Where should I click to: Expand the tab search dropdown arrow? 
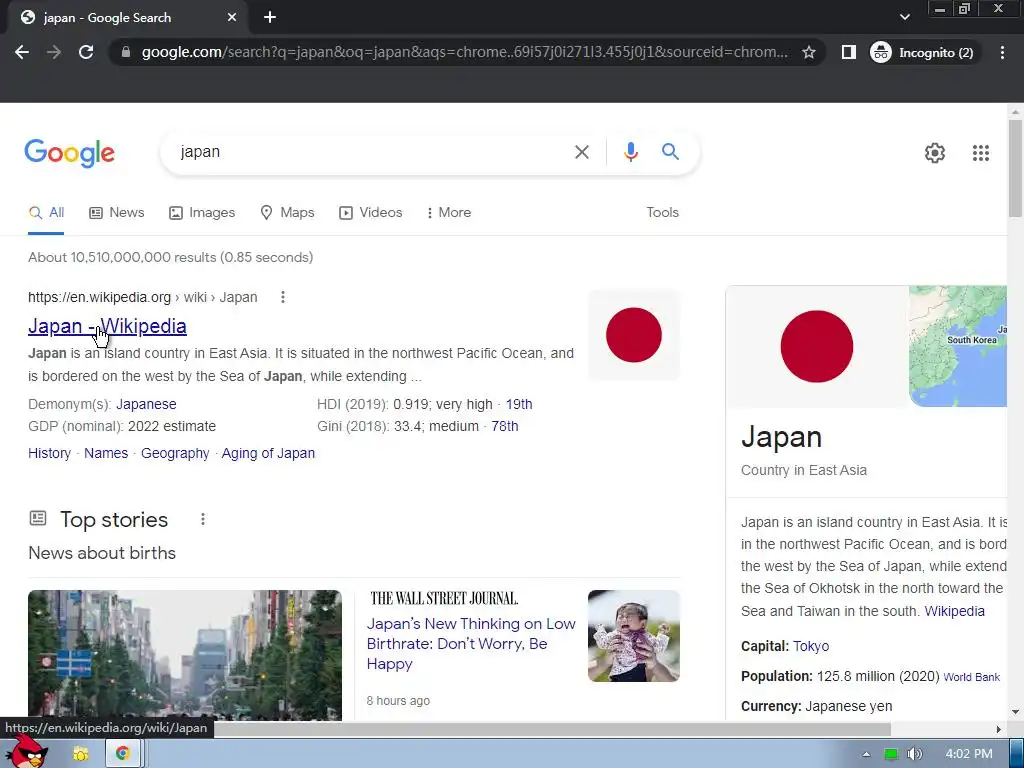point(904,17)
